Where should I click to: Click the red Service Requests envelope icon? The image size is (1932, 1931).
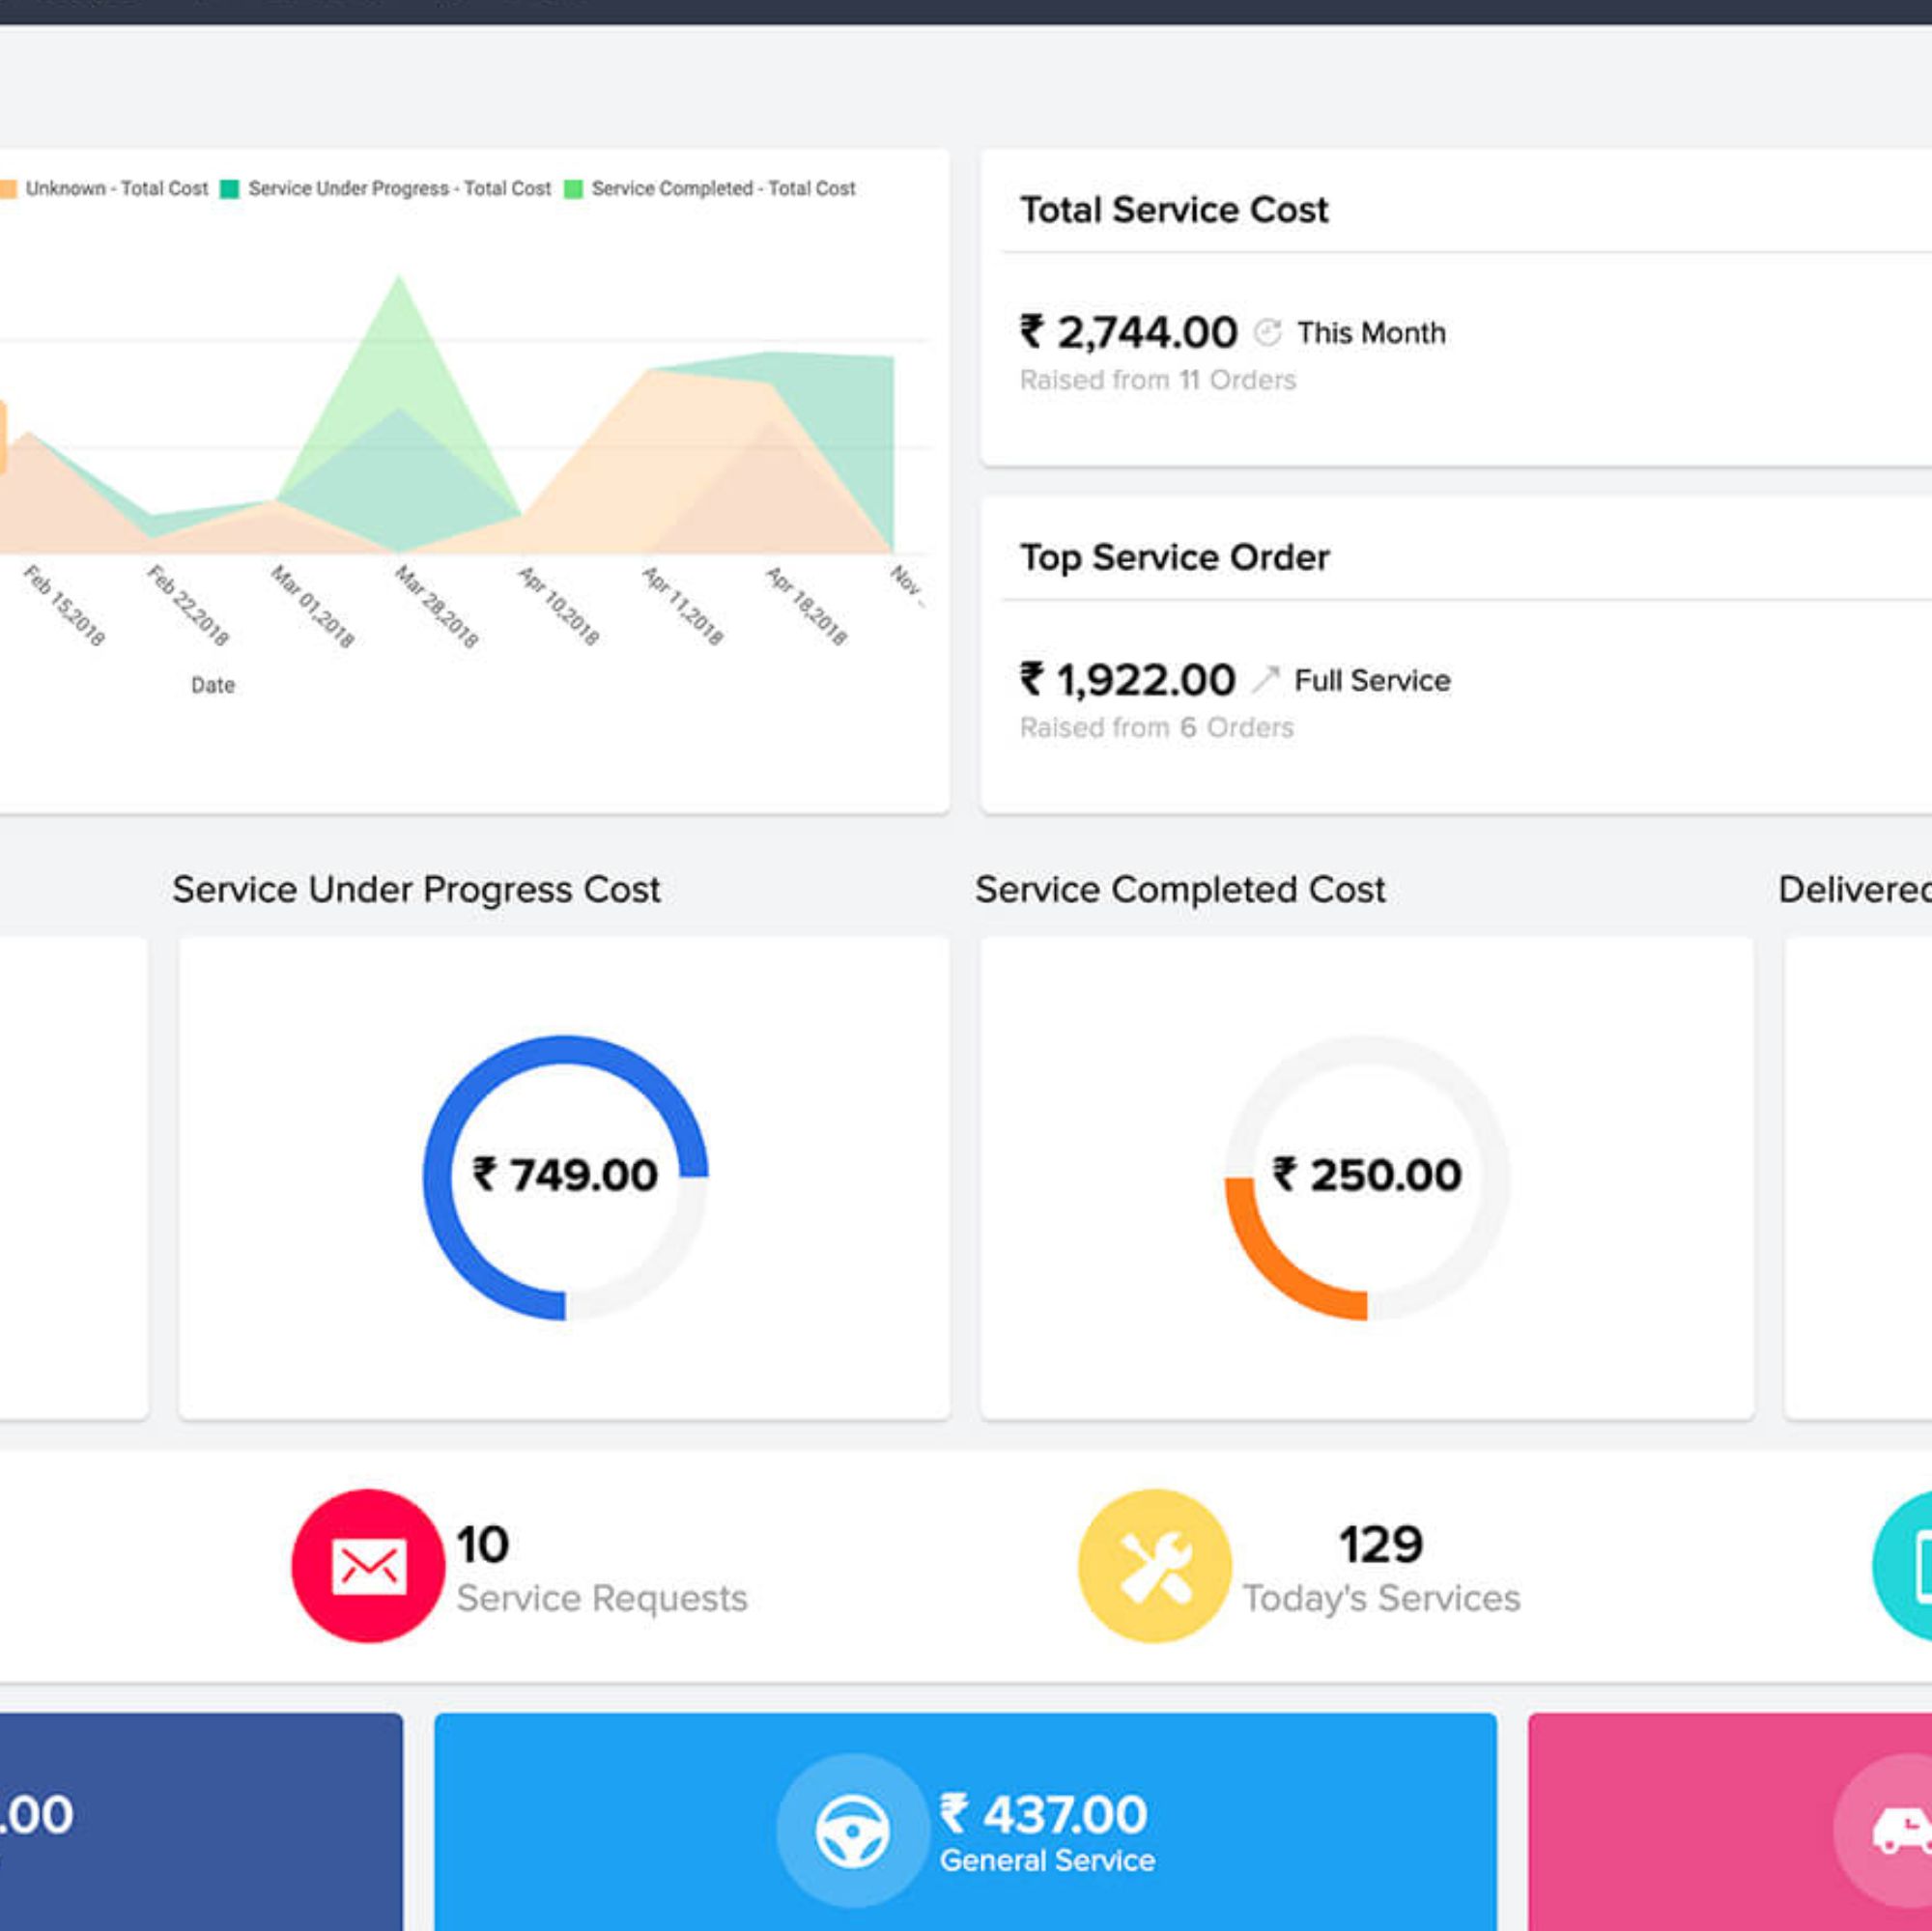click(x=368, y=1566)
